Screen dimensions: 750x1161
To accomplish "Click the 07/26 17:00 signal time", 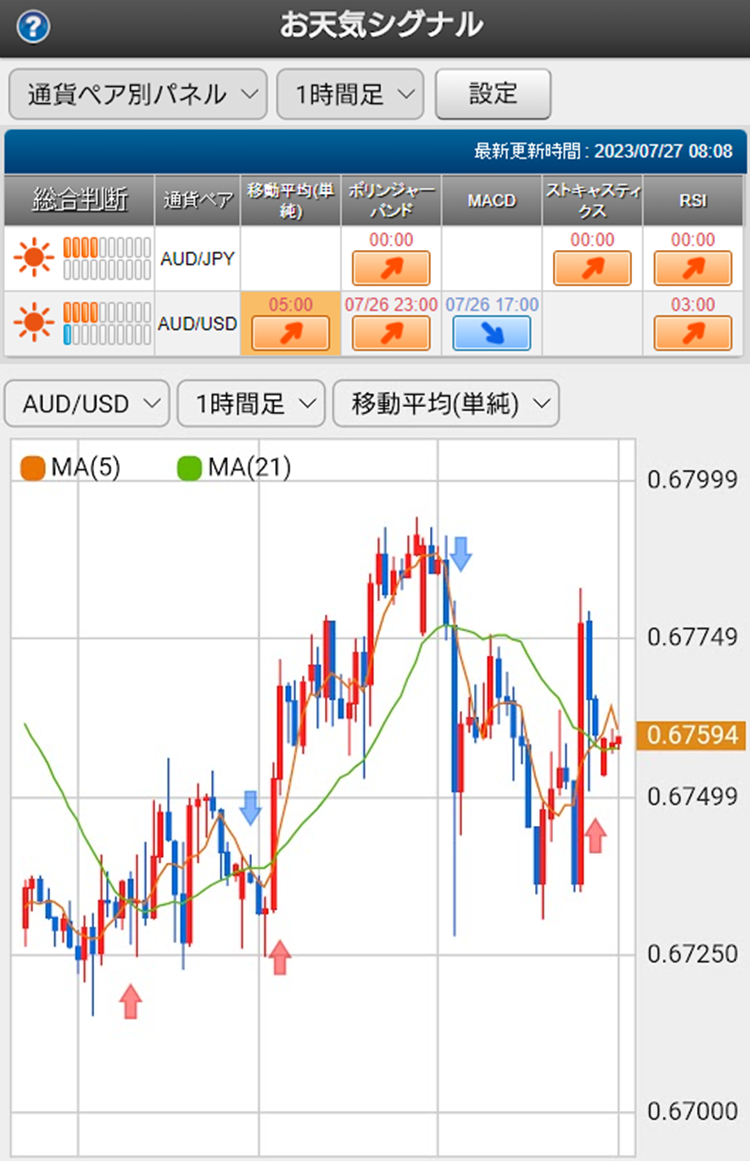I will [492, 304].
